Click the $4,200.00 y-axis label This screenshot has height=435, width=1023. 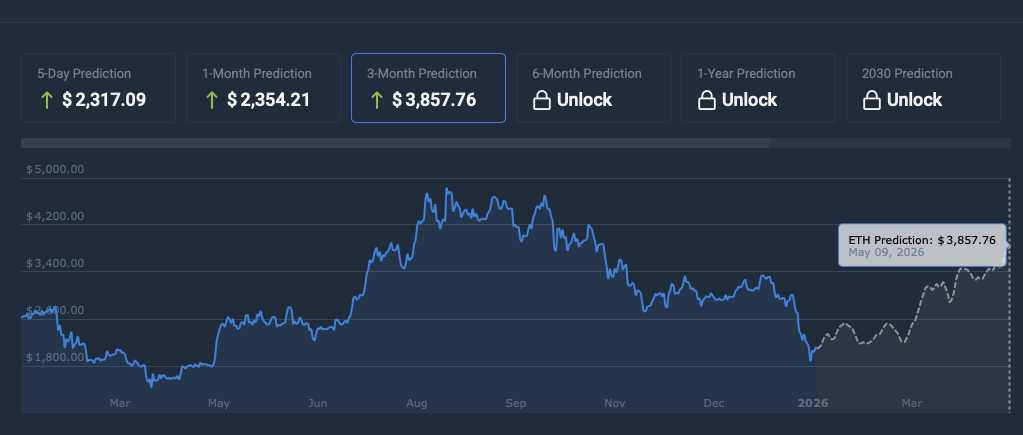pyautogui.click(x=55, y=217)
